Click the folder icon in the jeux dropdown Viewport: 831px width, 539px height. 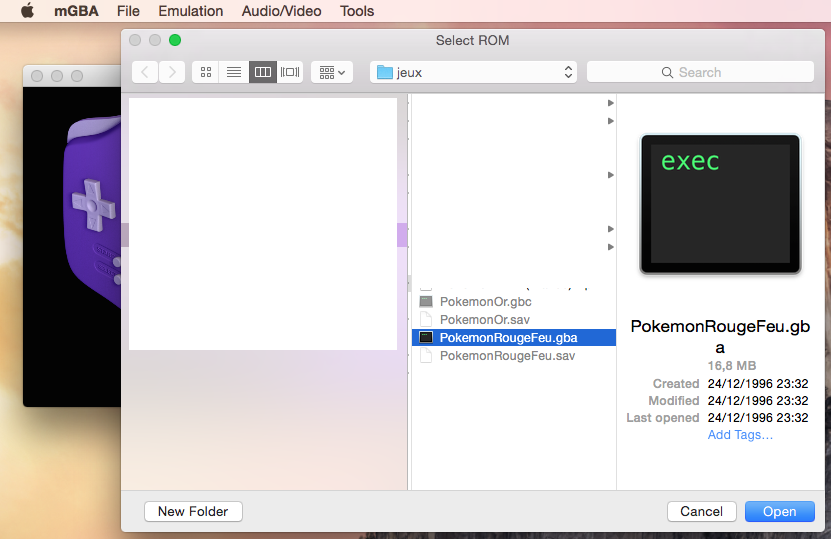tap(385, 72)
